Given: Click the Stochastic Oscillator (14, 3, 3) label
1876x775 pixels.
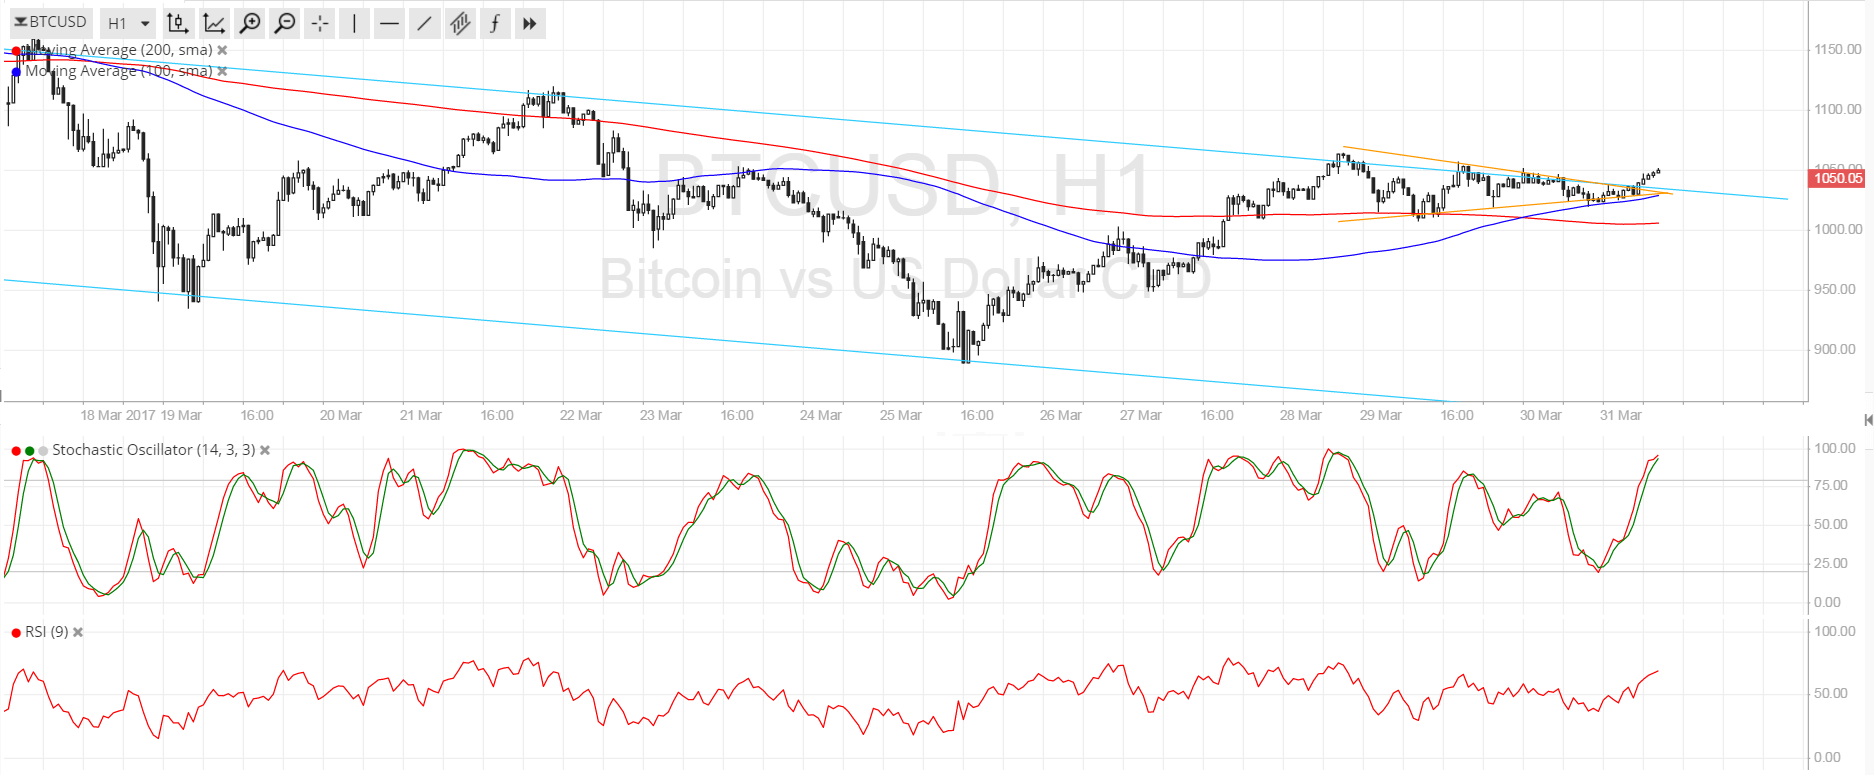Looking at the screenshot, I should pos(153,450).
